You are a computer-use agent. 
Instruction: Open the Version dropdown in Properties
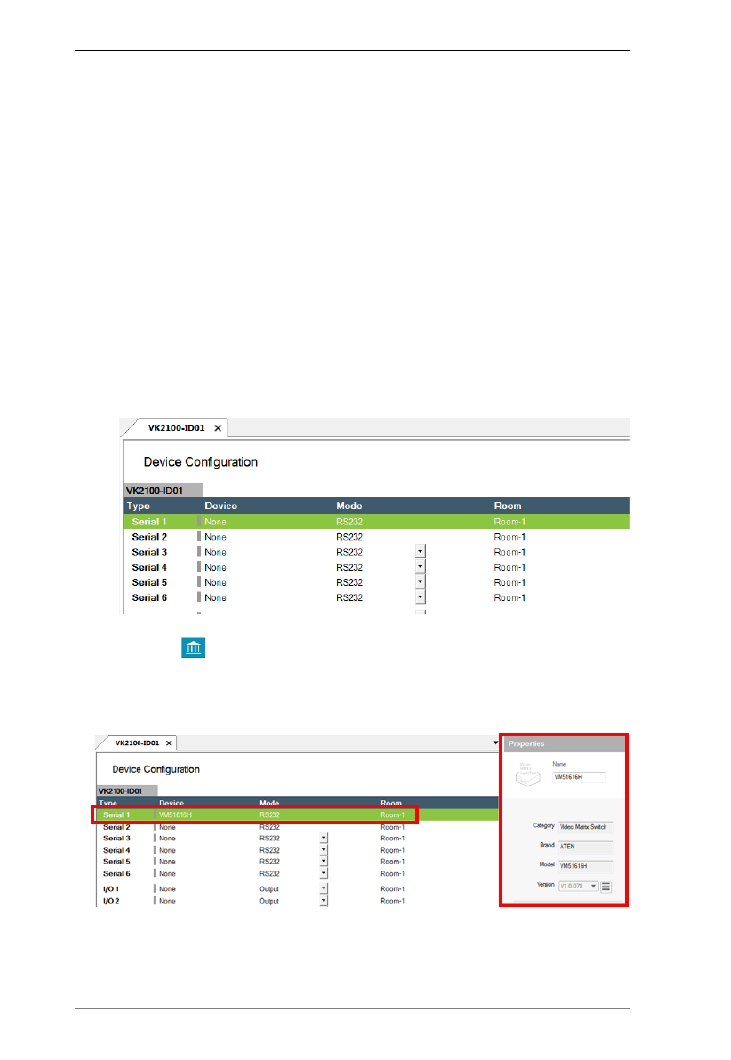coord(578,886)
